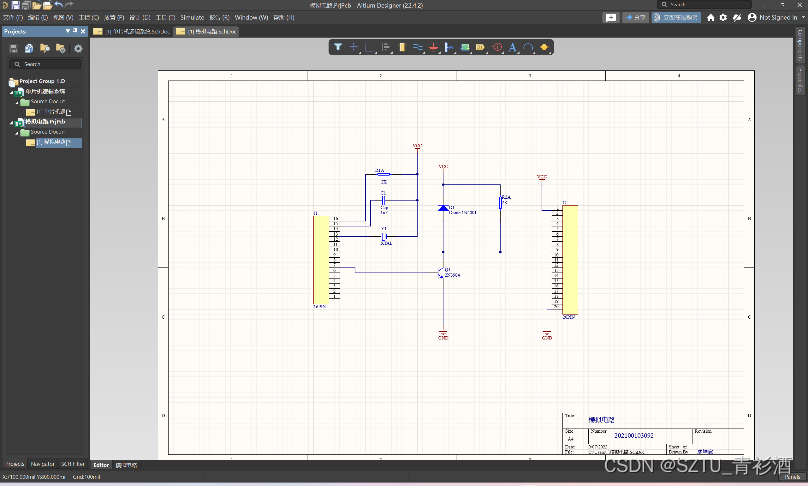Open the Components side panel tab on right edge
808x486 pixels.
tap(800, 45)
